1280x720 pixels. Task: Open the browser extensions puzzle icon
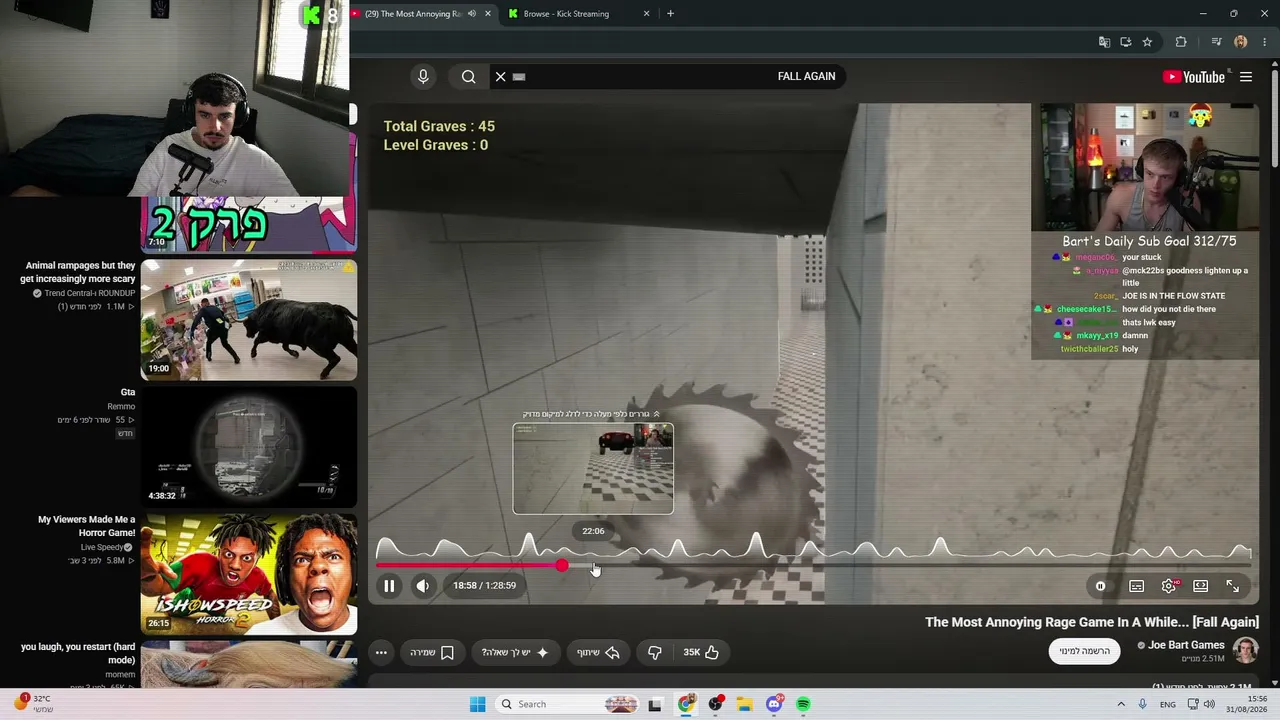click(x=1181, y=42)
